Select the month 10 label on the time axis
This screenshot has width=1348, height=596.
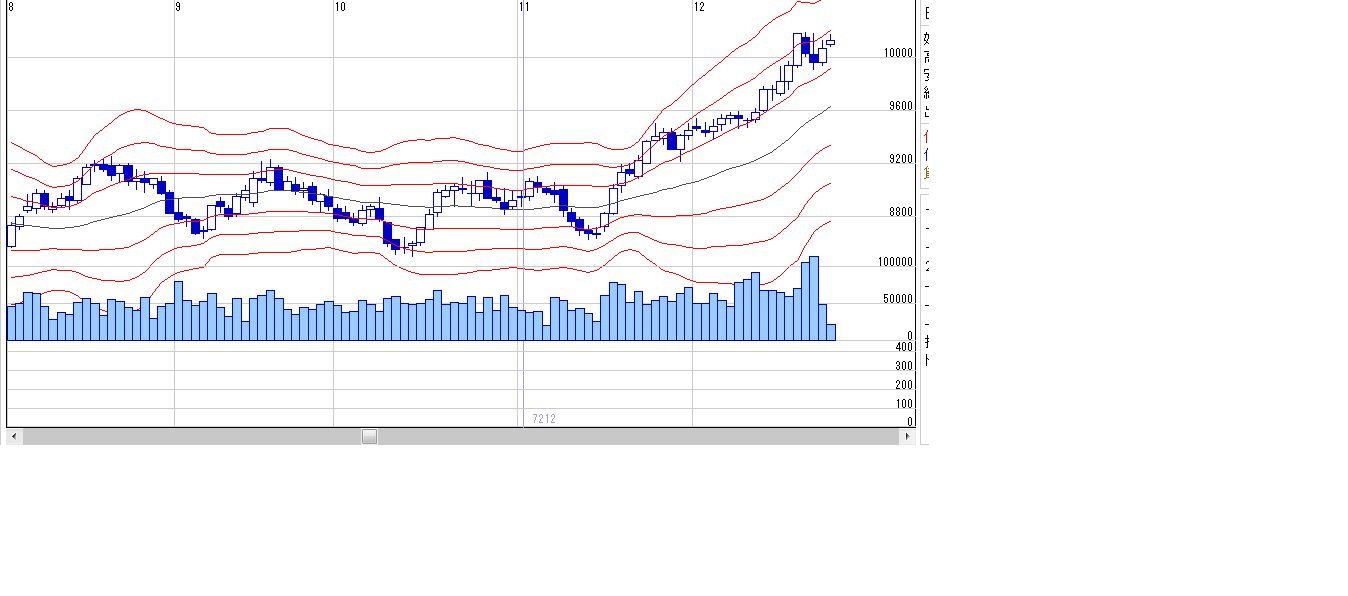(x=340, y=7)
